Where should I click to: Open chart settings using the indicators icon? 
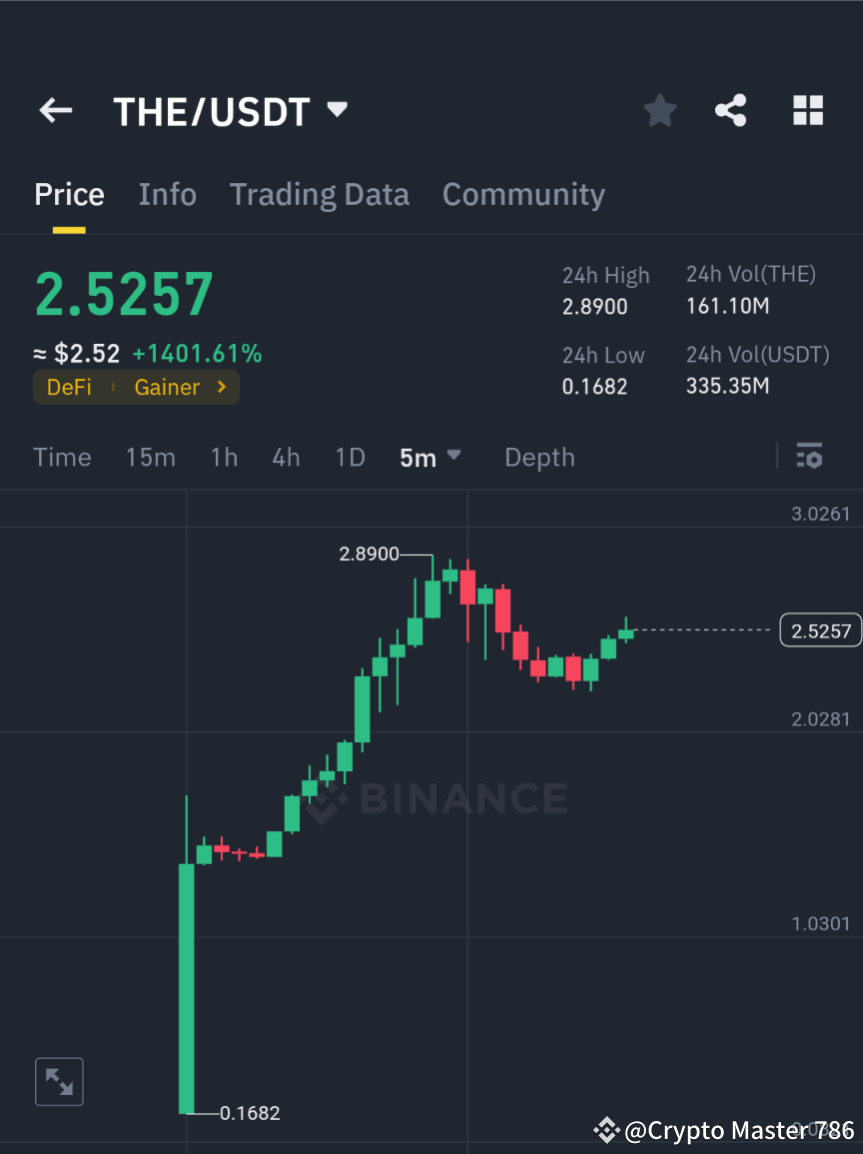(809, 457)
